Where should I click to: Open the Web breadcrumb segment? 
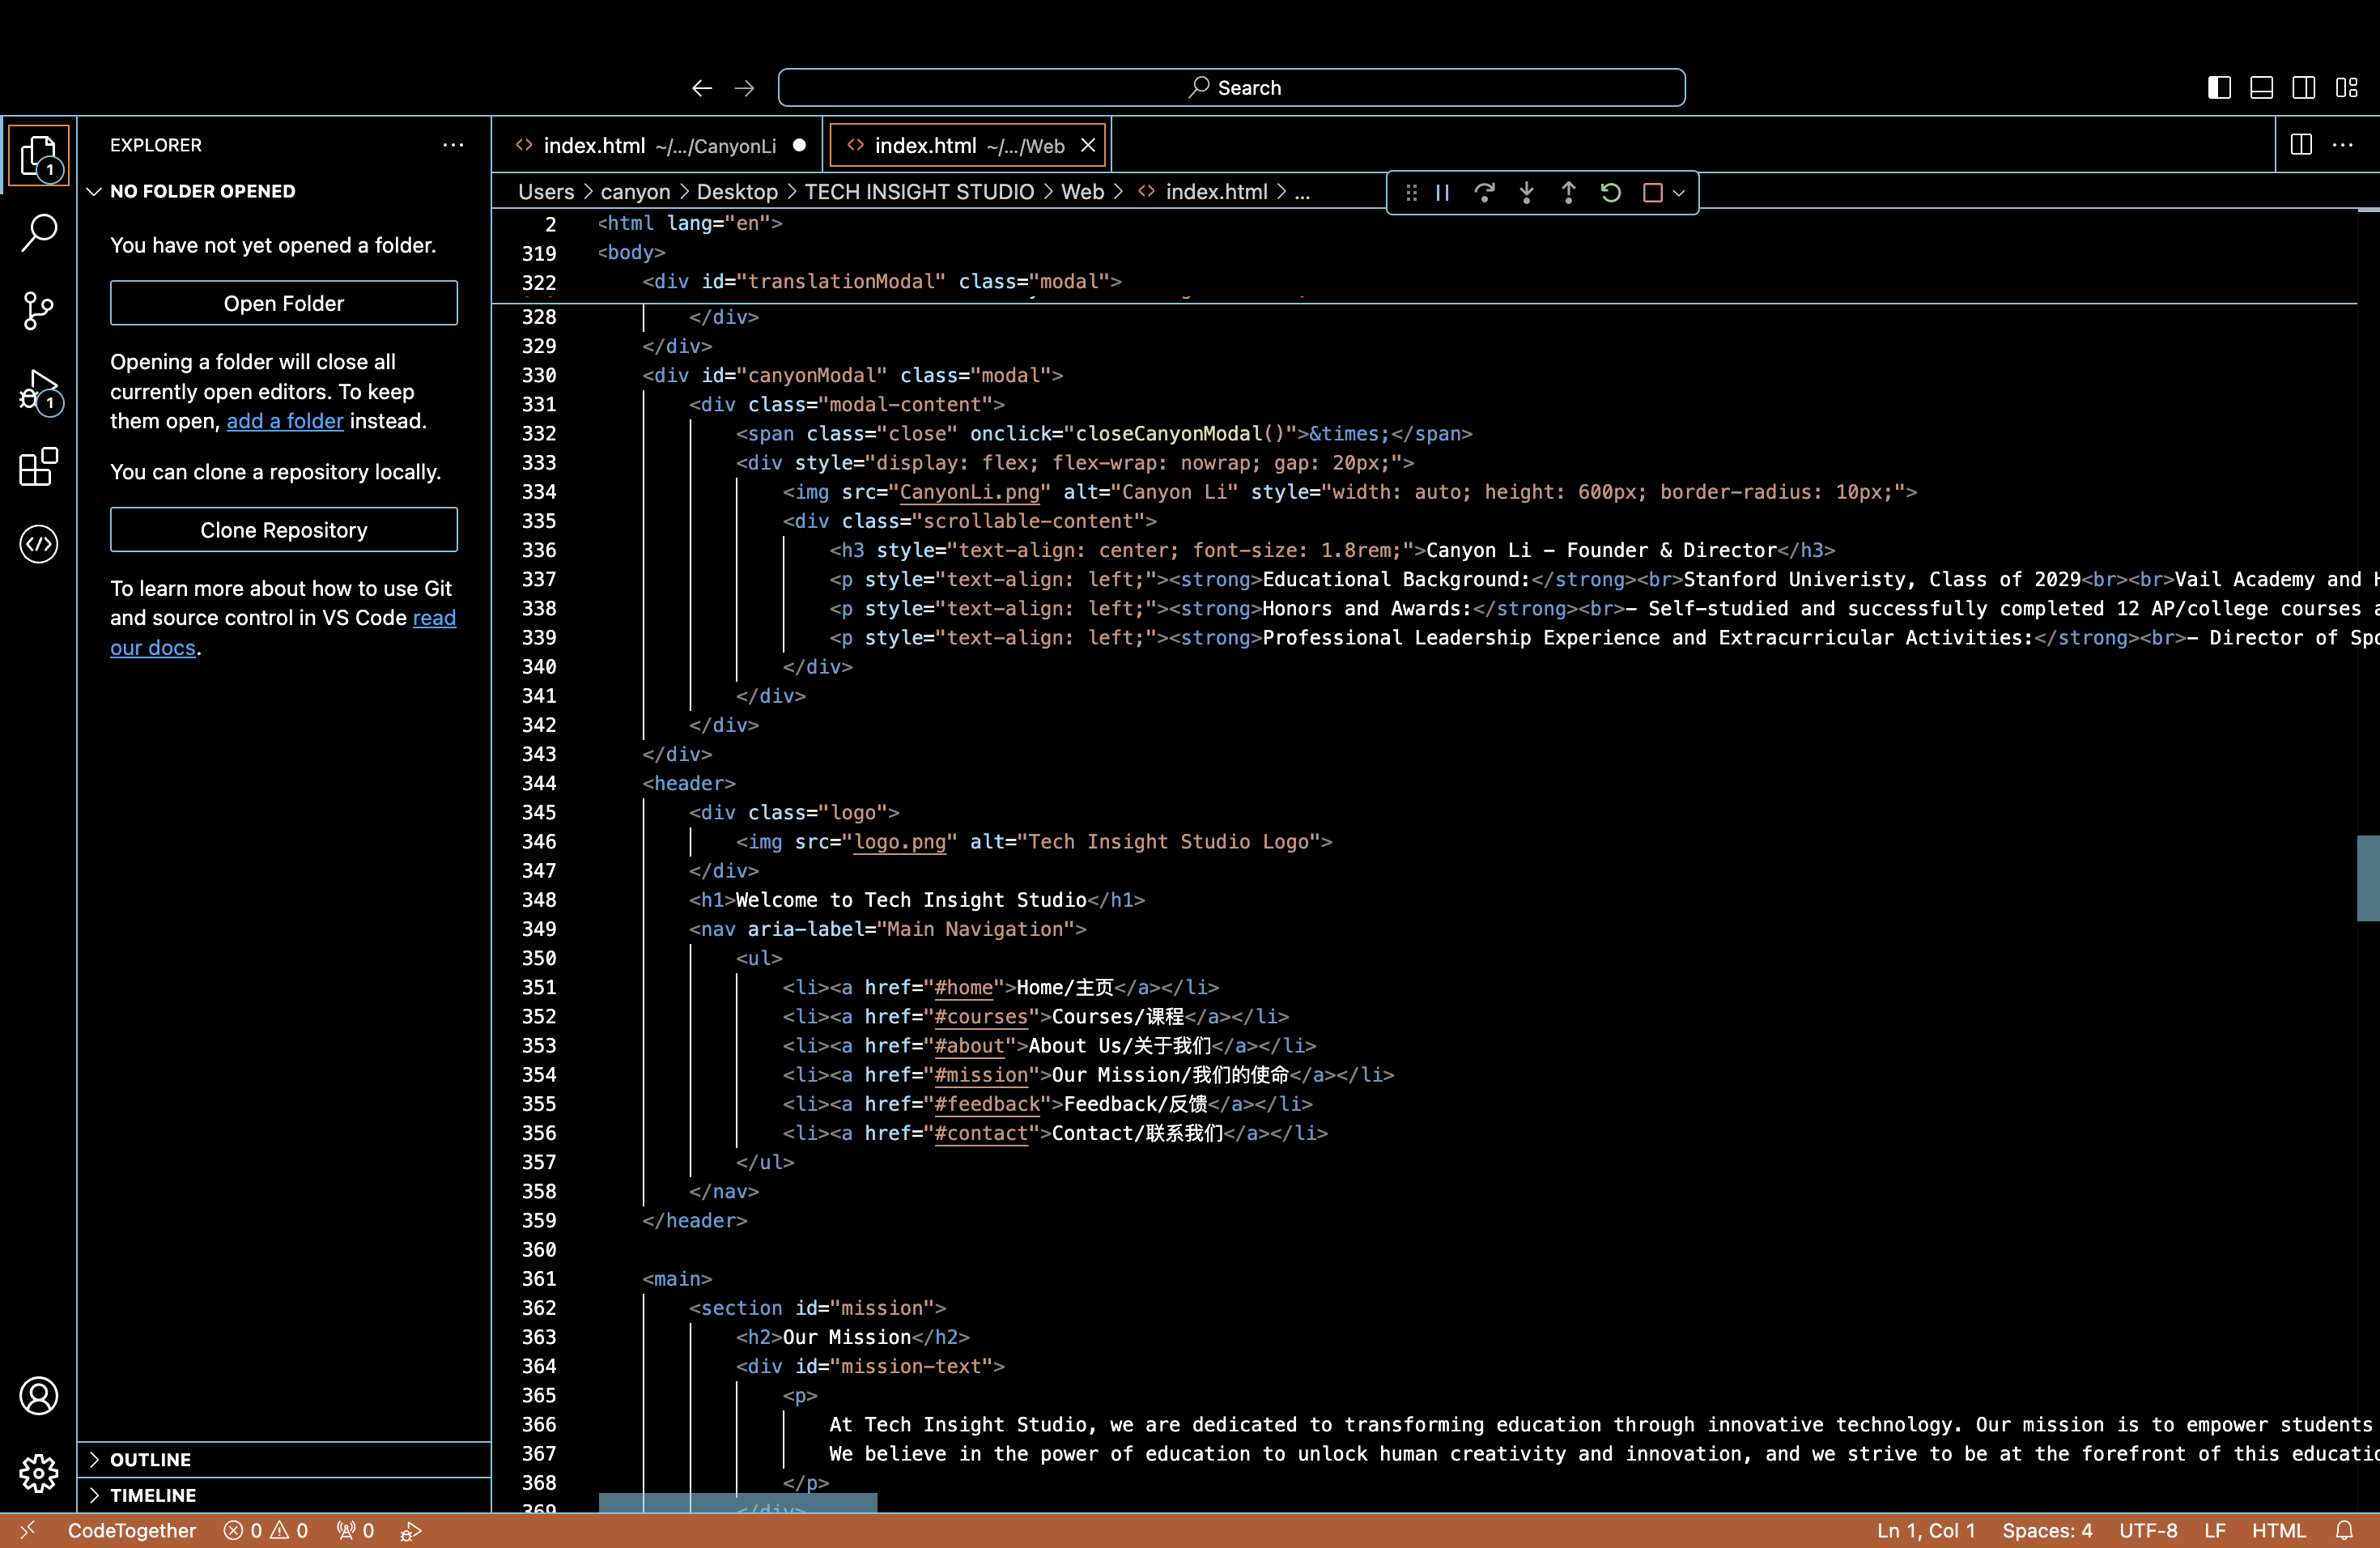(x=1082, y=192)
